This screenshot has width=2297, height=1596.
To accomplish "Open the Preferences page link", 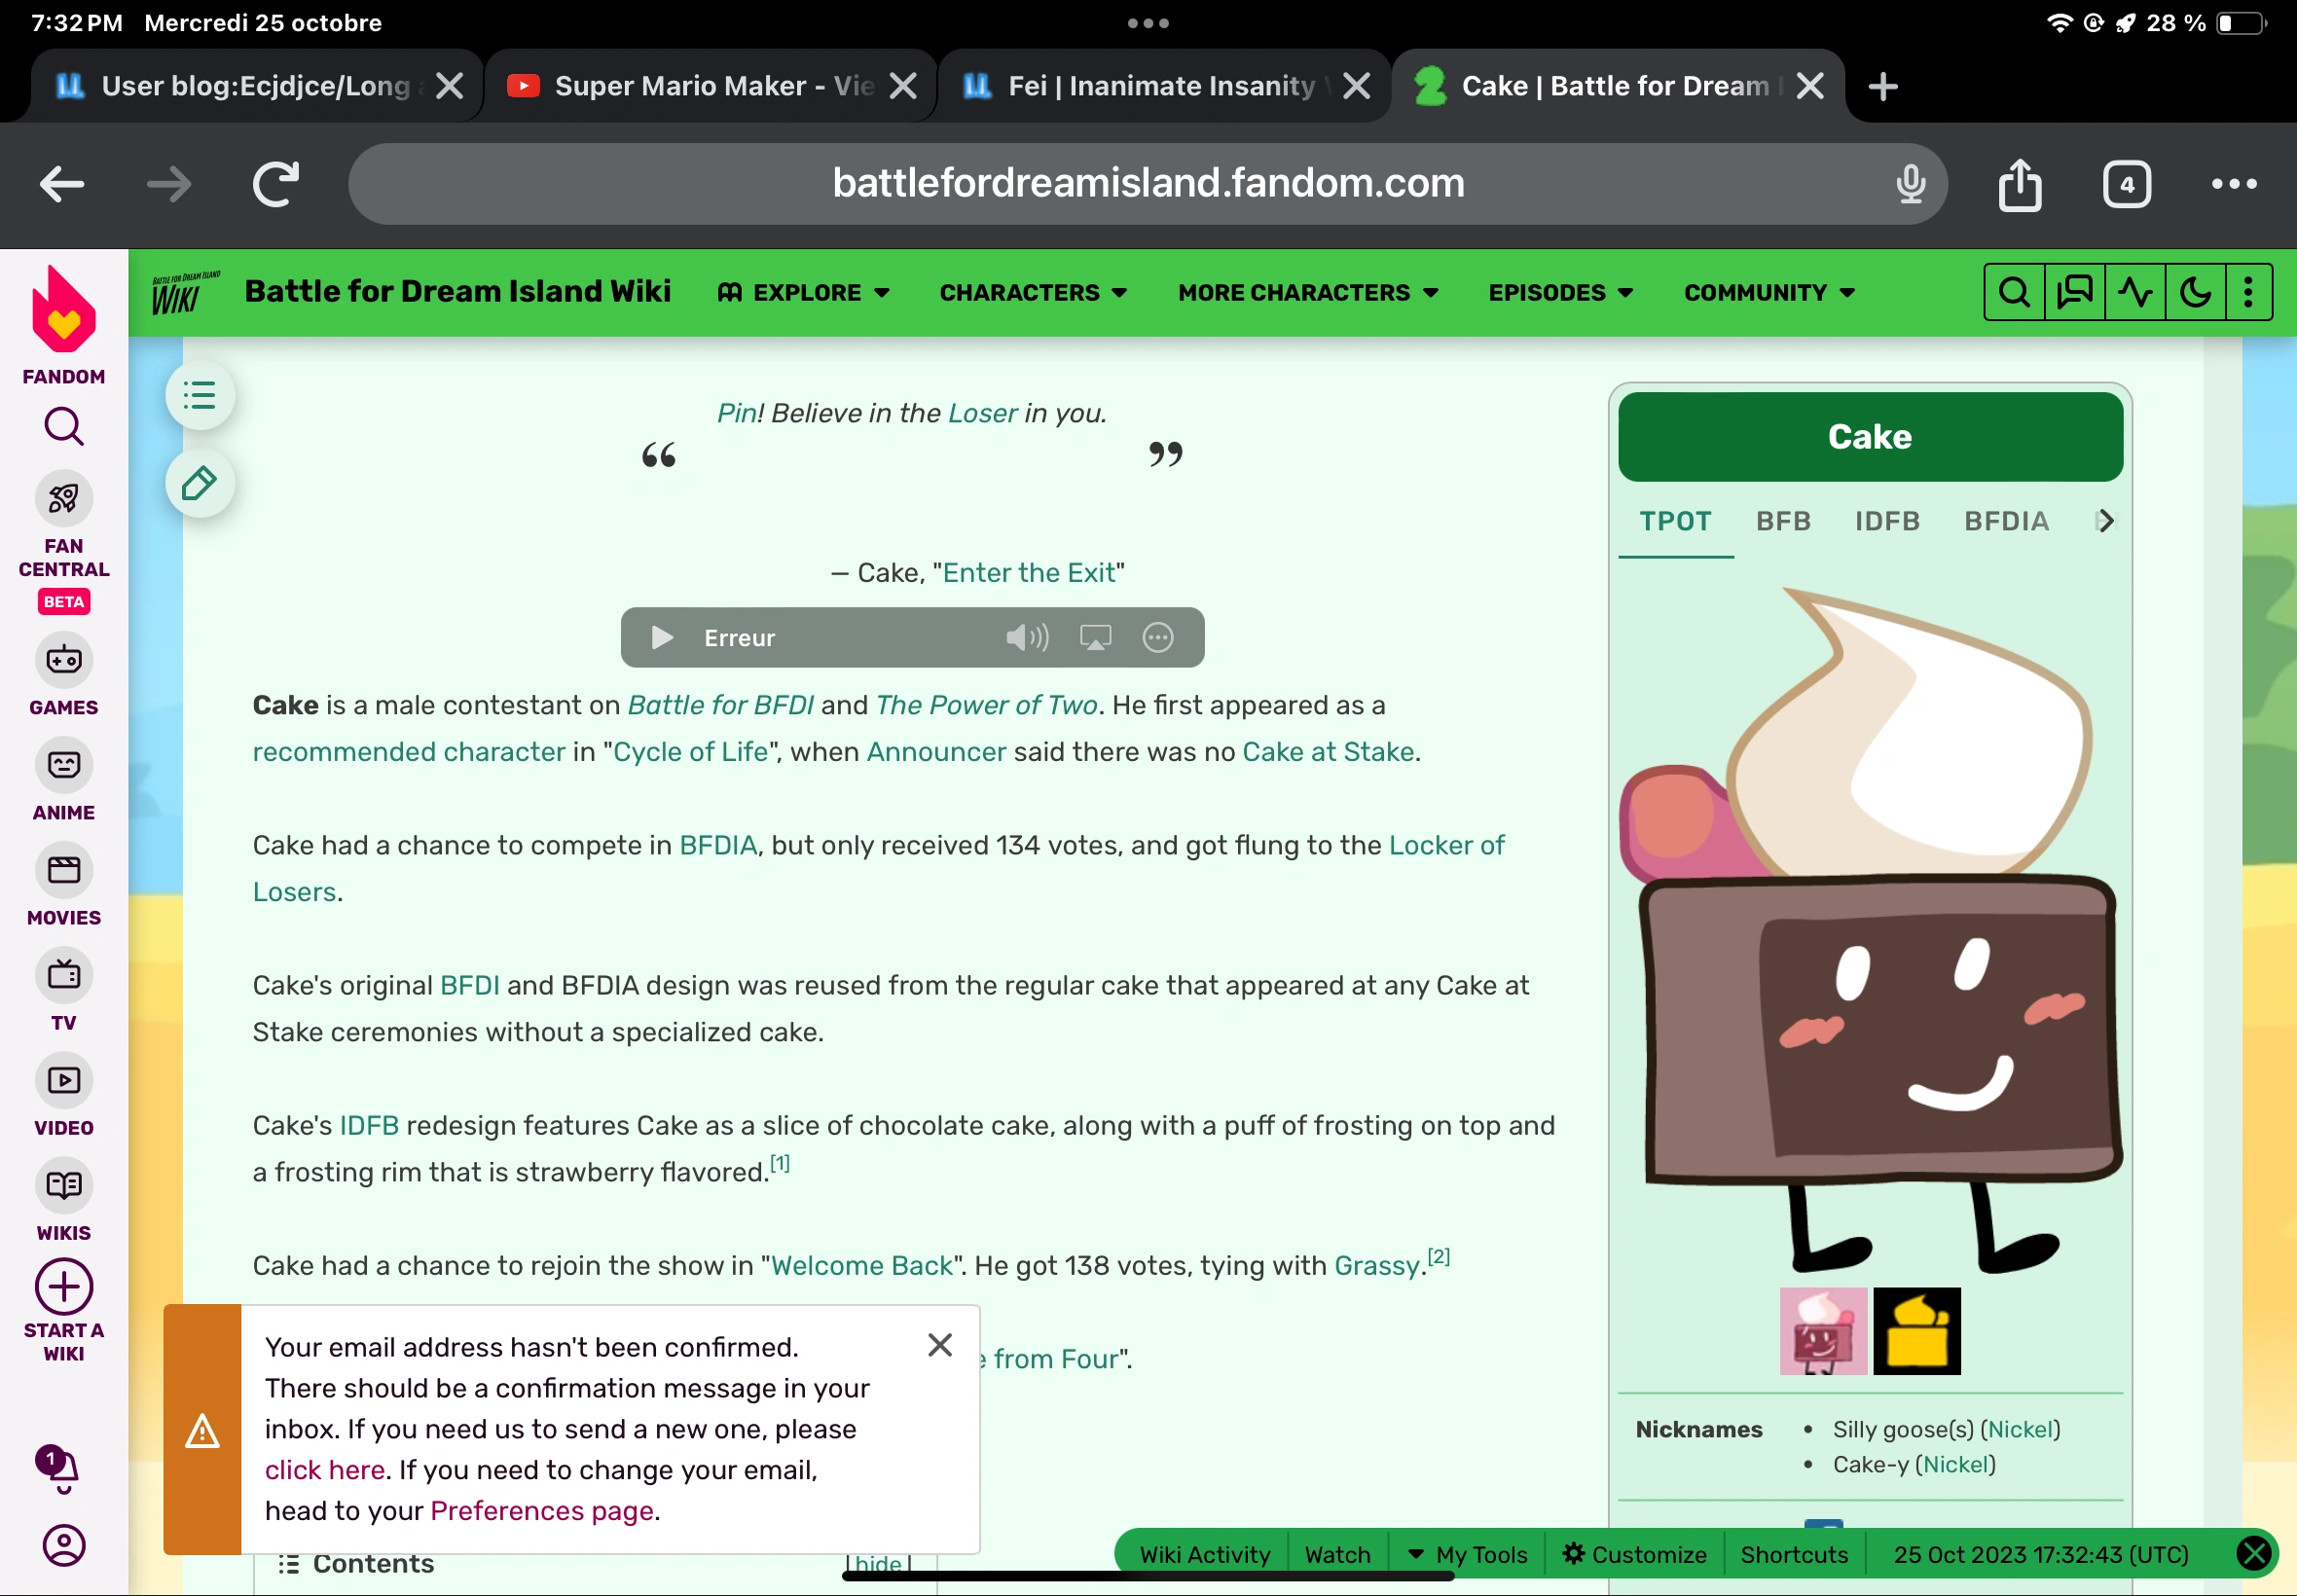I will click(540, 1510).
